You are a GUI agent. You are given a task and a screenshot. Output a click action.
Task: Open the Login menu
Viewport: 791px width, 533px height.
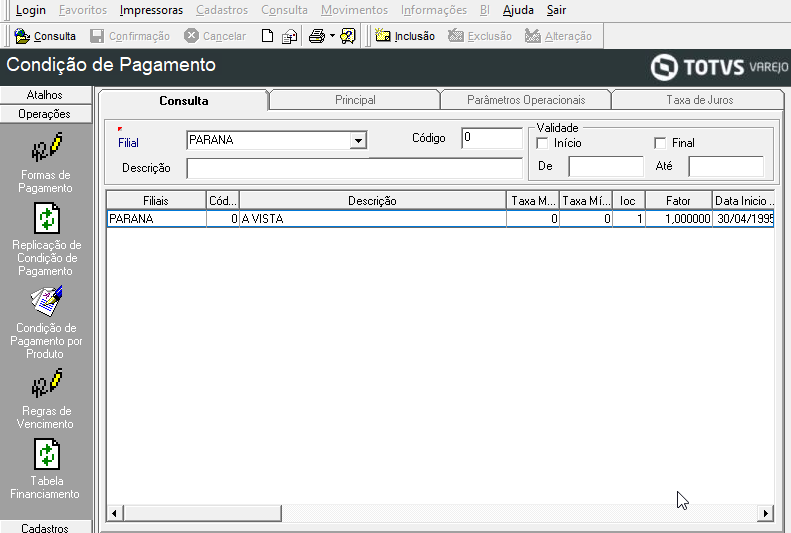pyautogui.click(x=30, y=10)
